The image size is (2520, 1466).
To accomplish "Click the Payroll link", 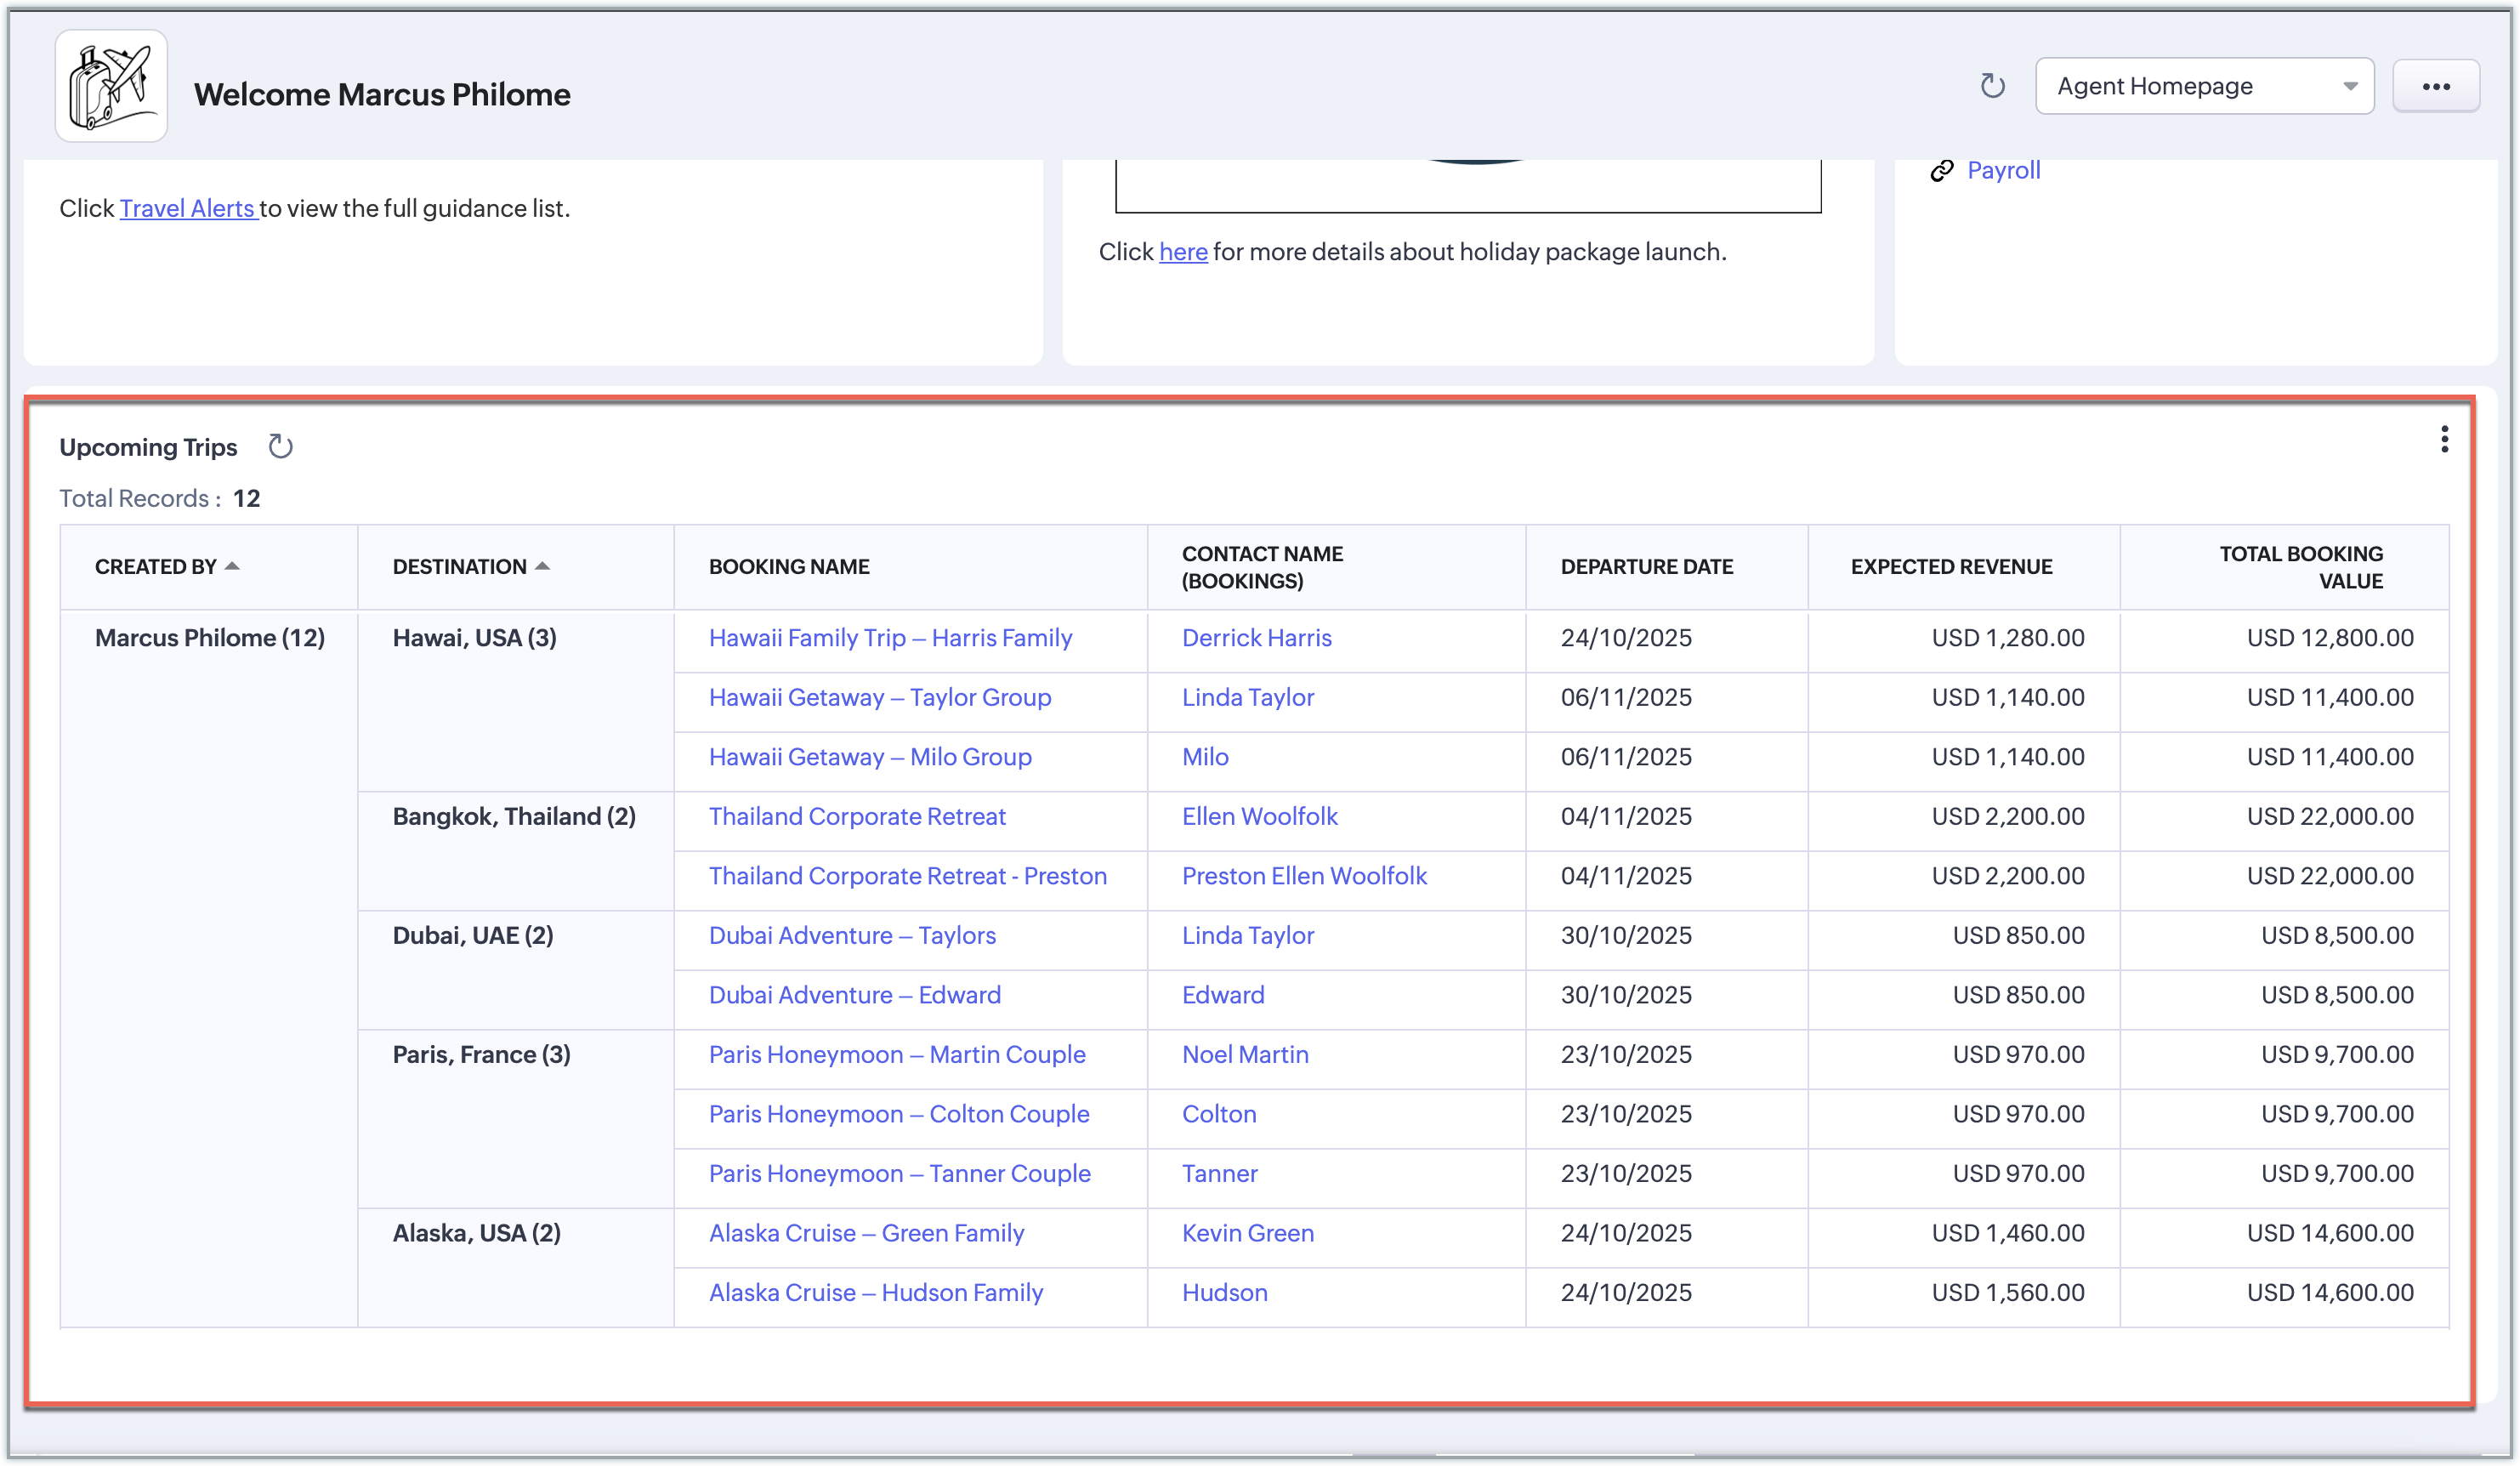I will coord(2003,170).
